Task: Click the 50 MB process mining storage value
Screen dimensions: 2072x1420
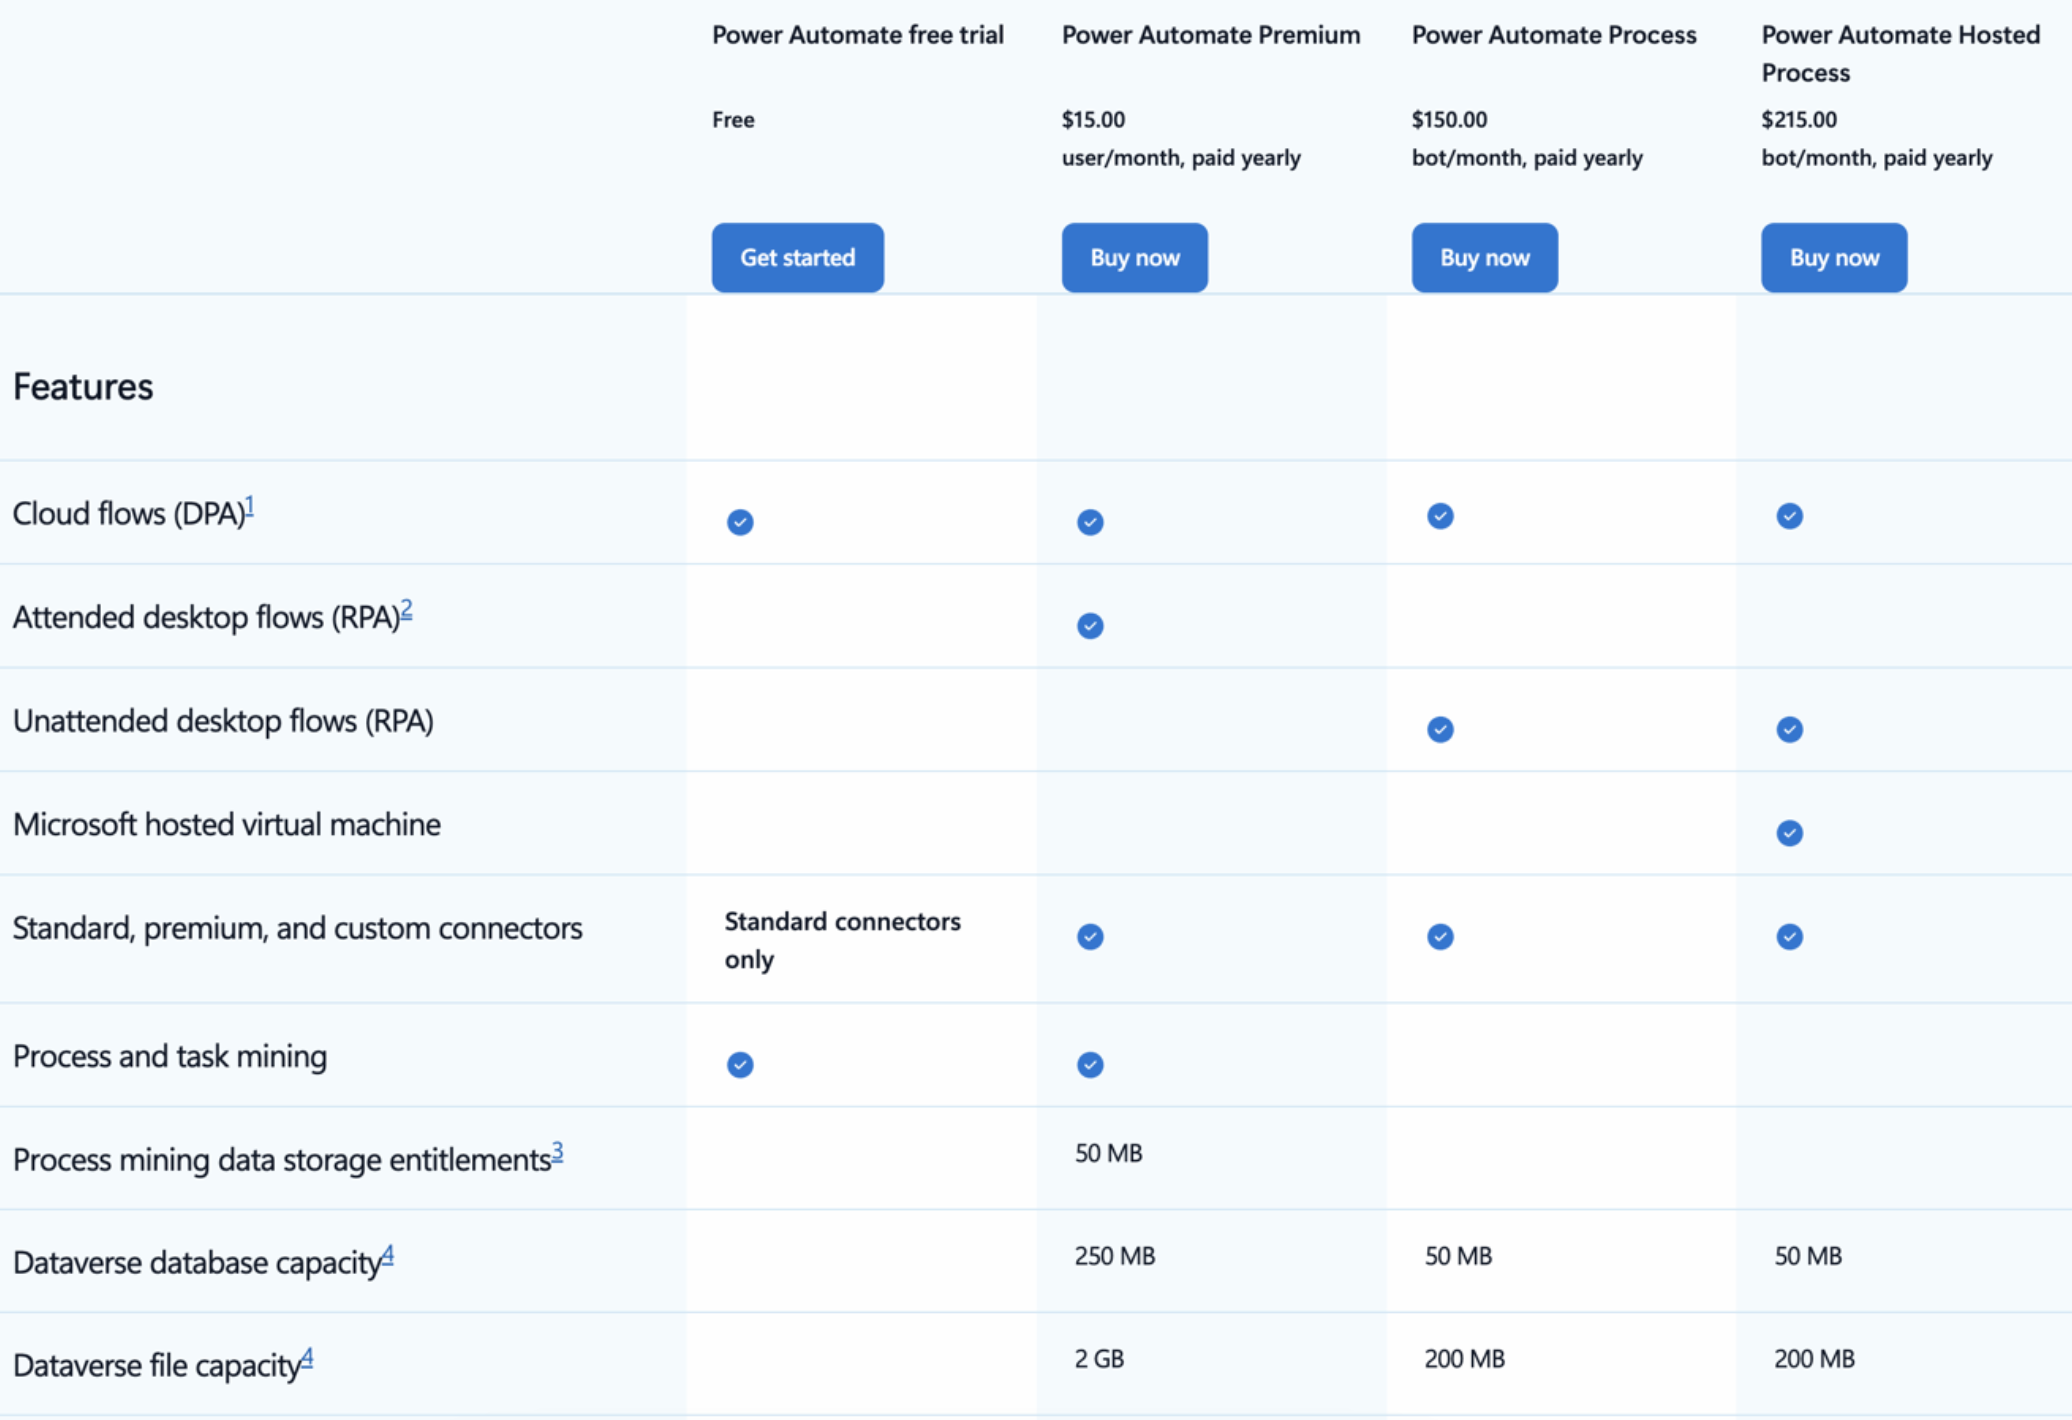Action: click(x=1108, y=1153)
